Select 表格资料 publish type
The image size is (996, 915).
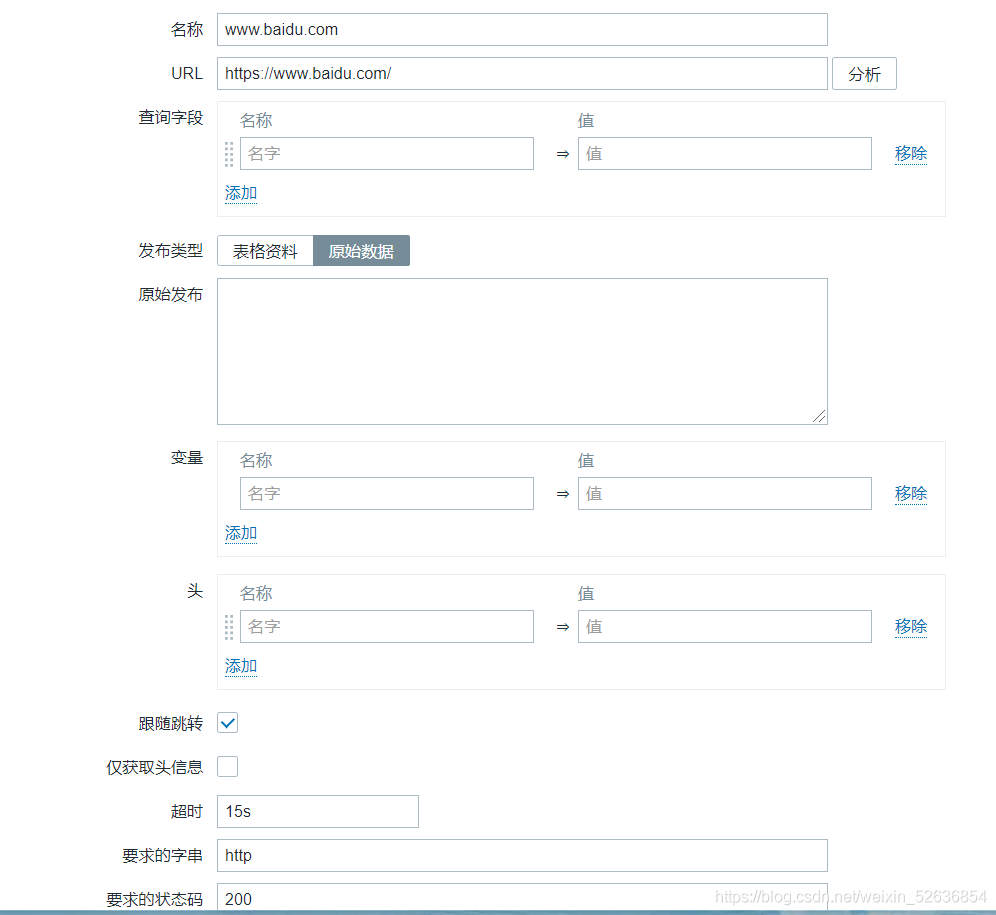265,251
